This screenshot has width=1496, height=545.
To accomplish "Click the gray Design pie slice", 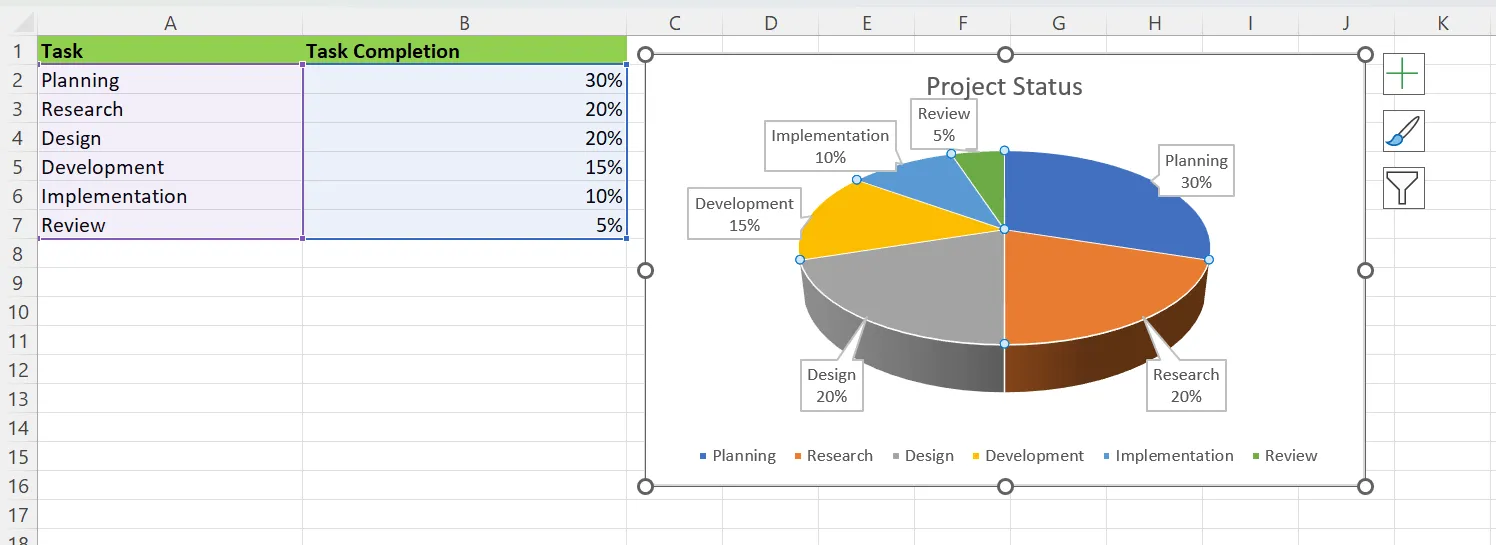I will [920, 290].
